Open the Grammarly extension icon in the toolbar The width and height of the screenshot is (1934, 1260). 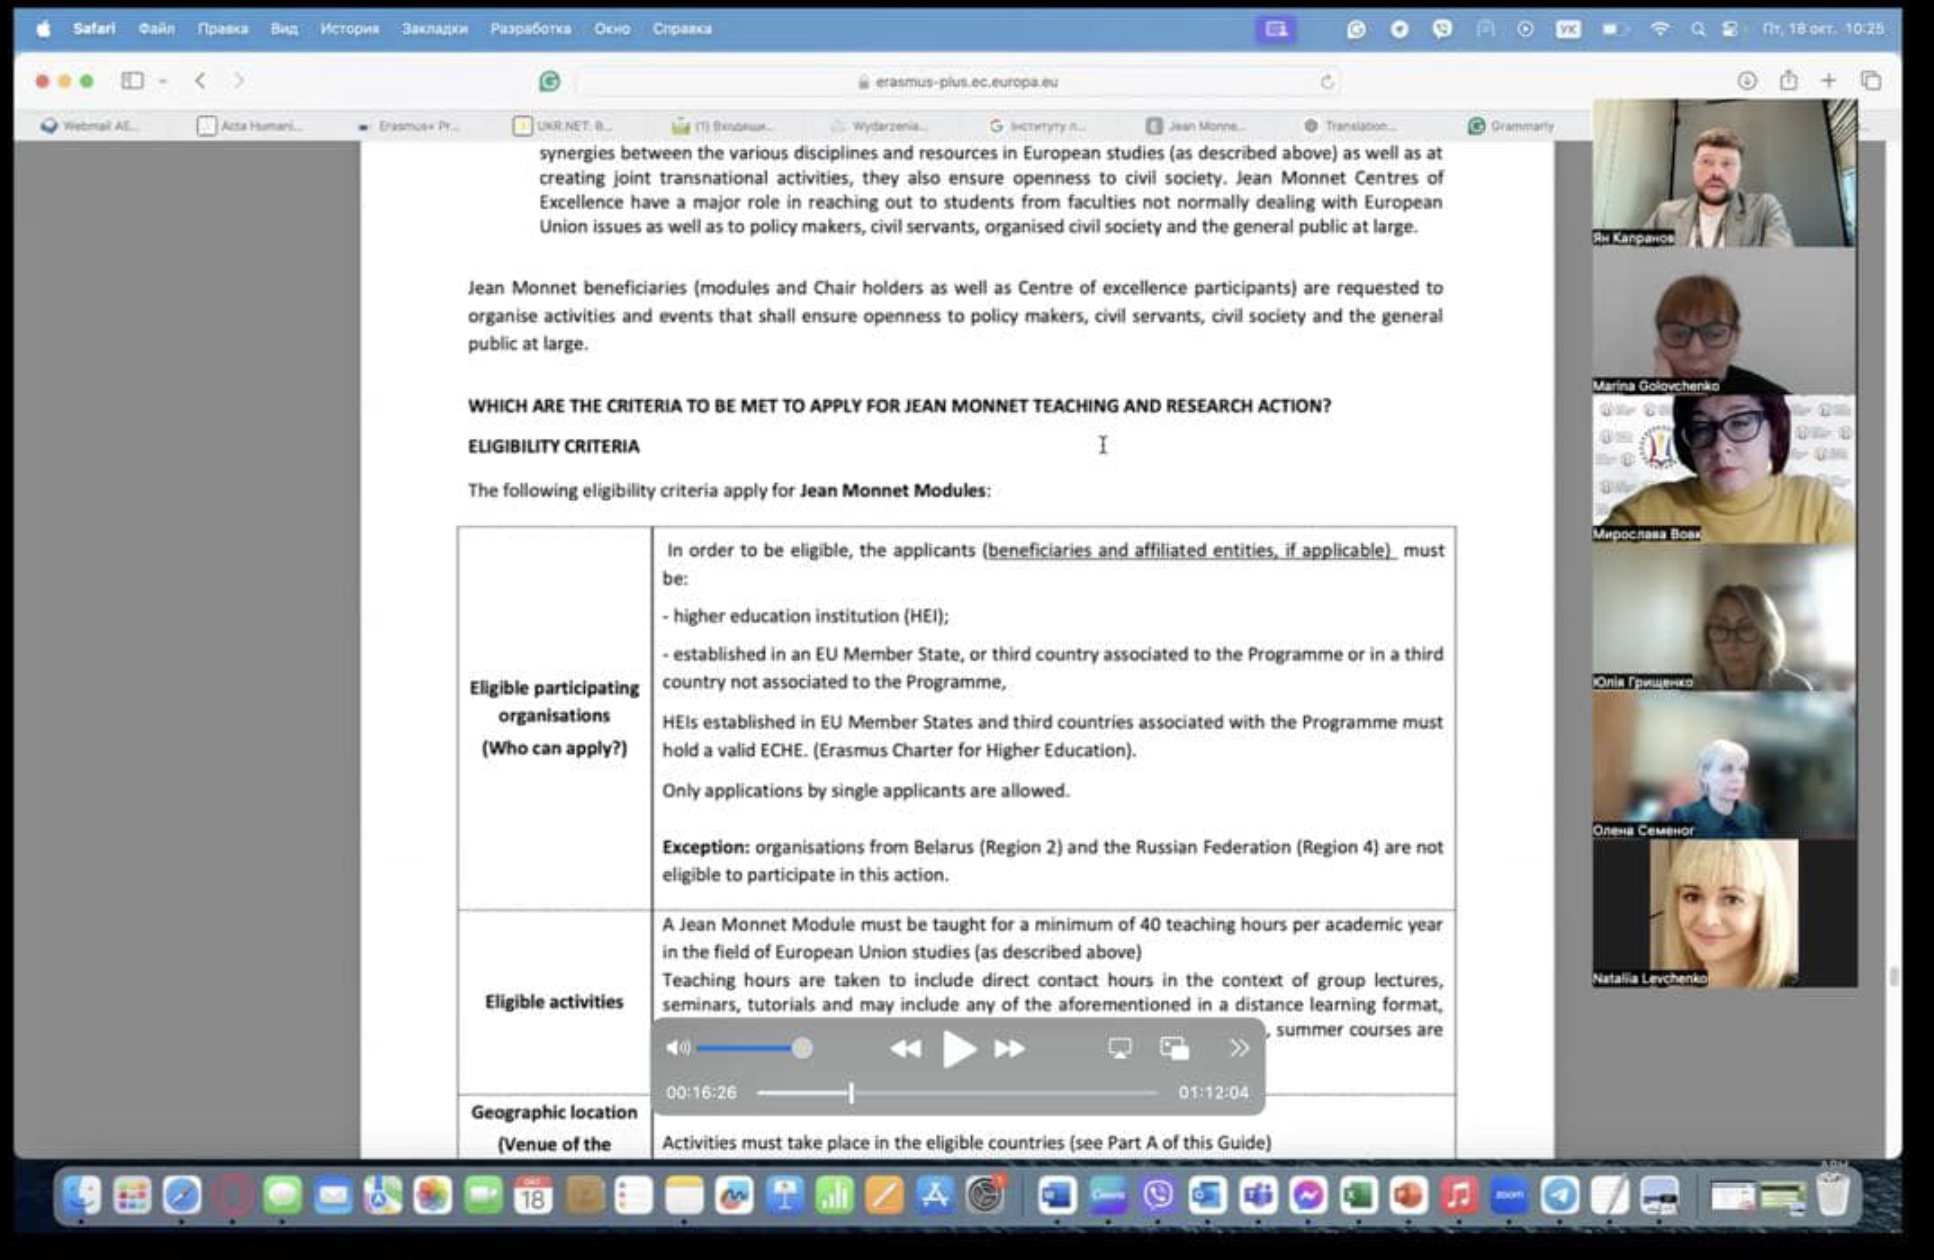click(549, 82)
